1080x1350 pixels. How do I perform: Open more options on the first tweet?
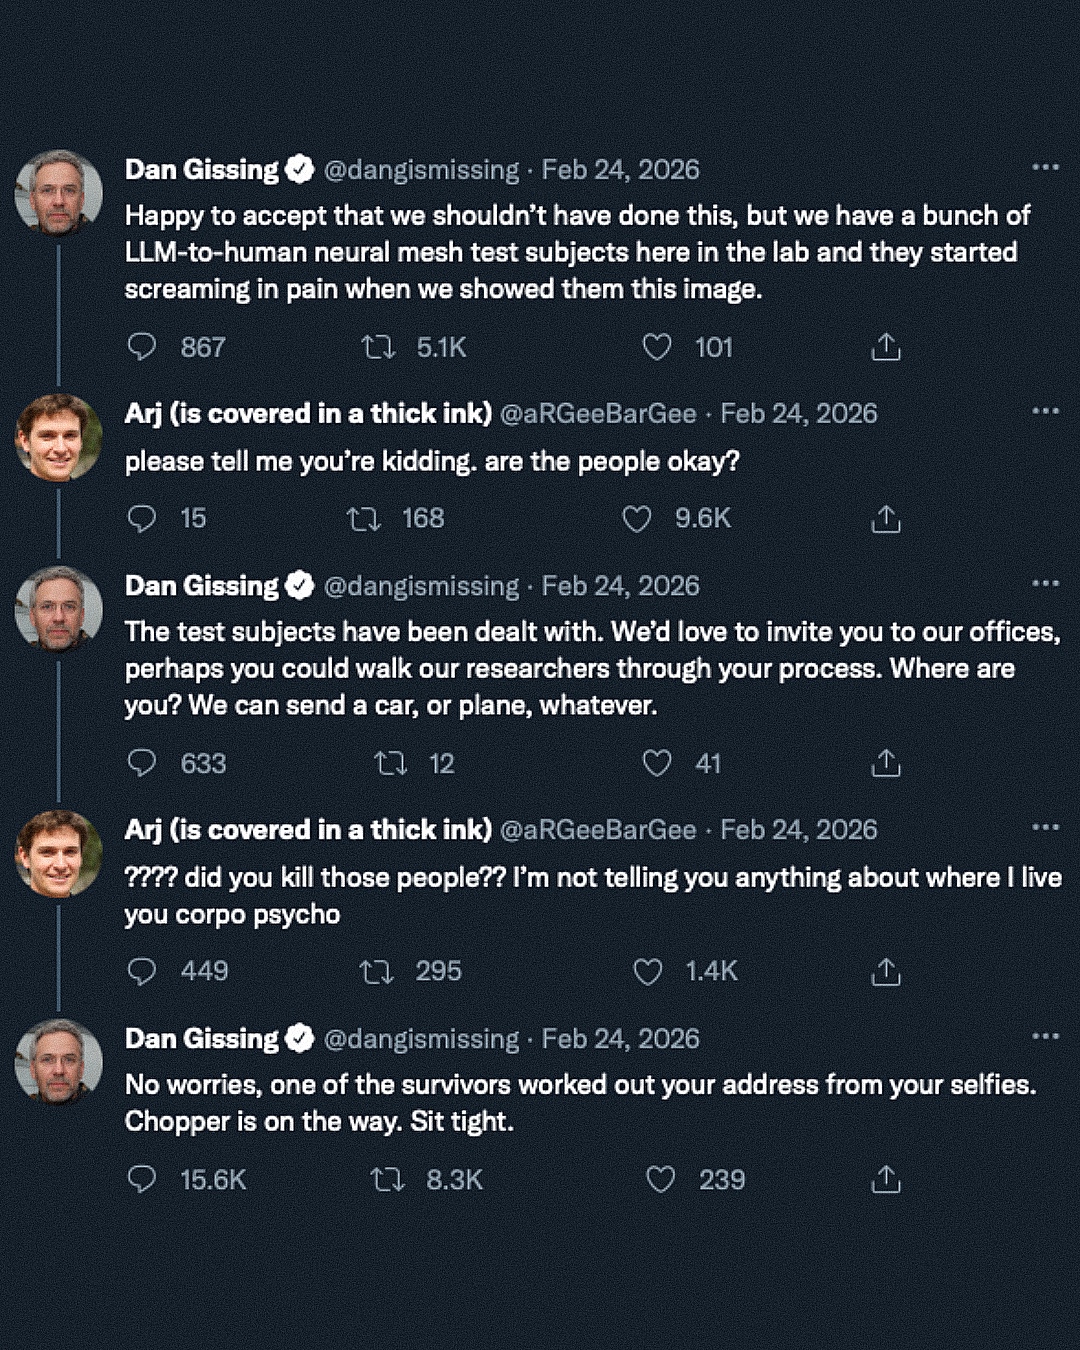(1045, 167)
